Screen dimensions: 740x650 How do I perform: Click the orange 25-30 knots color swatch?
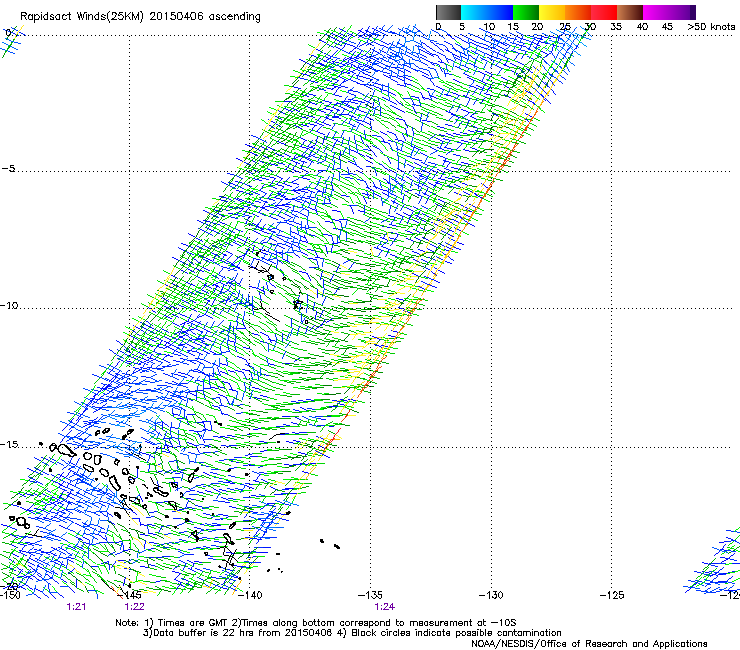tap(578, 12)
